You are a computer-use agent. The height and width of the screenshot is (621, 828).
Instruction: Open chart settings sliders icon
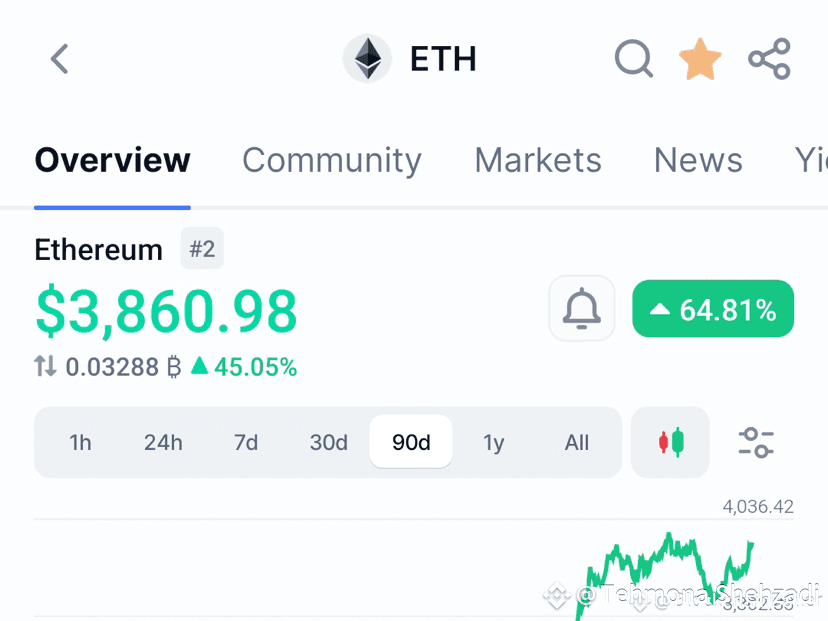pos(756,443)
